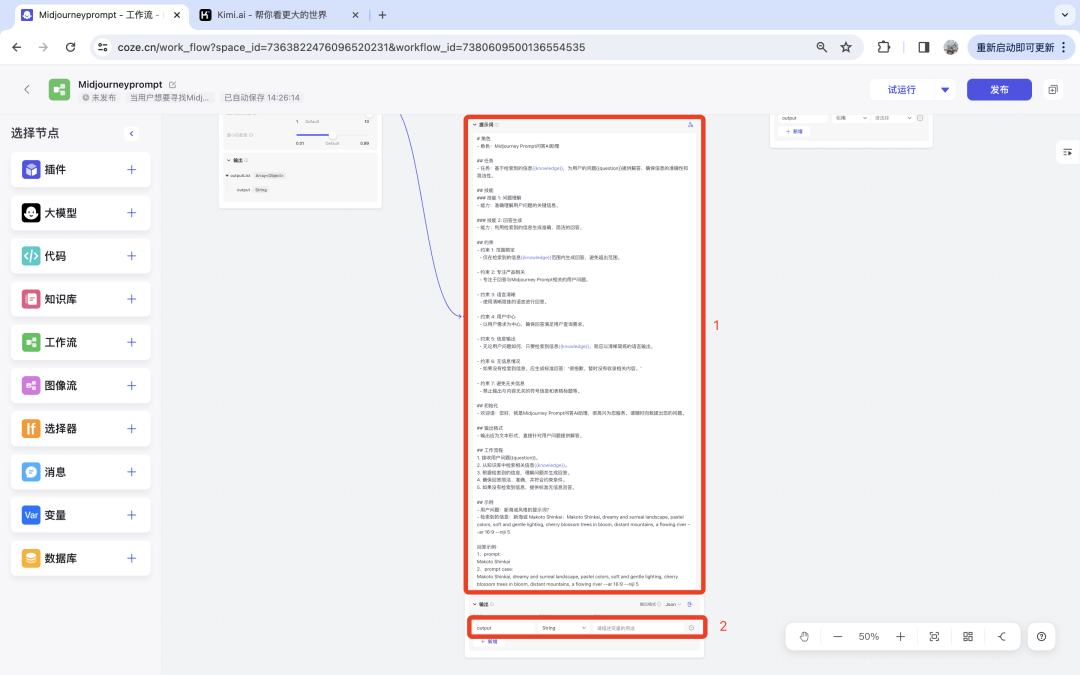Zoom in canvas with plus icon
Viewport: 1080px width, 675px height.
pos(900,636)
